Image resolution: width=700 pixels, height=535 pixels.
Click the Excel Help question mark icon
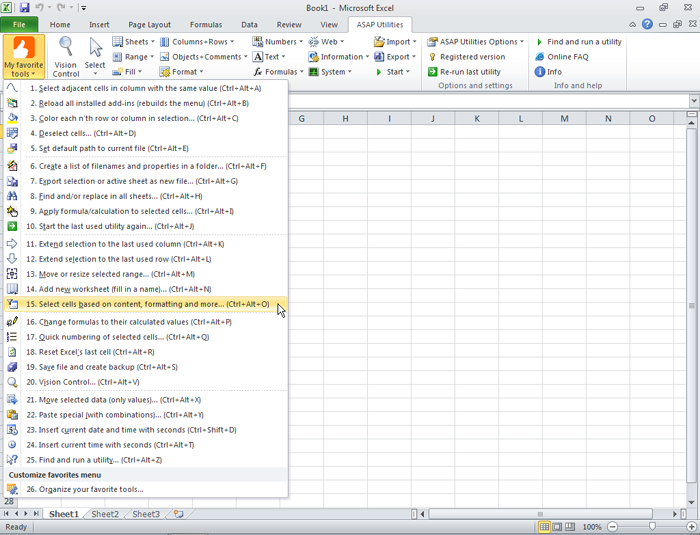tap(647, 24)
